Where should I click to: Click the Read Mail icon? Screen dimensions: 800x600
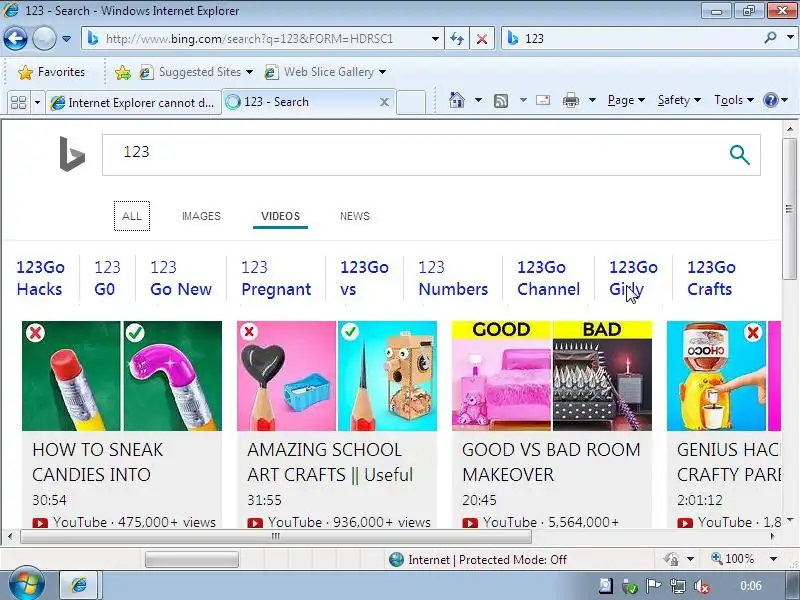point(543,100)
